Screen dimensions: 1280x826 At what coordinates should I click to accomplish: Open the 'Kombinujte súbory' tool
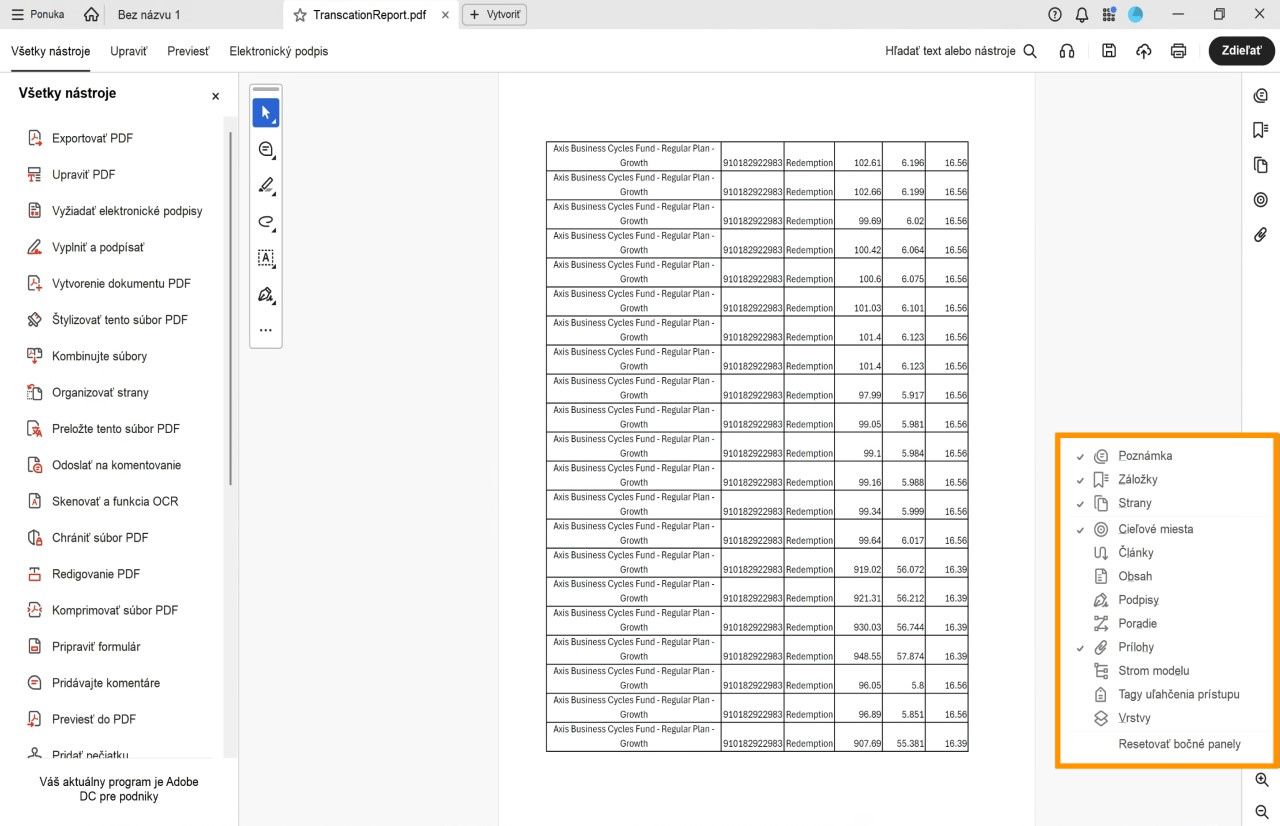pos(87,356)
